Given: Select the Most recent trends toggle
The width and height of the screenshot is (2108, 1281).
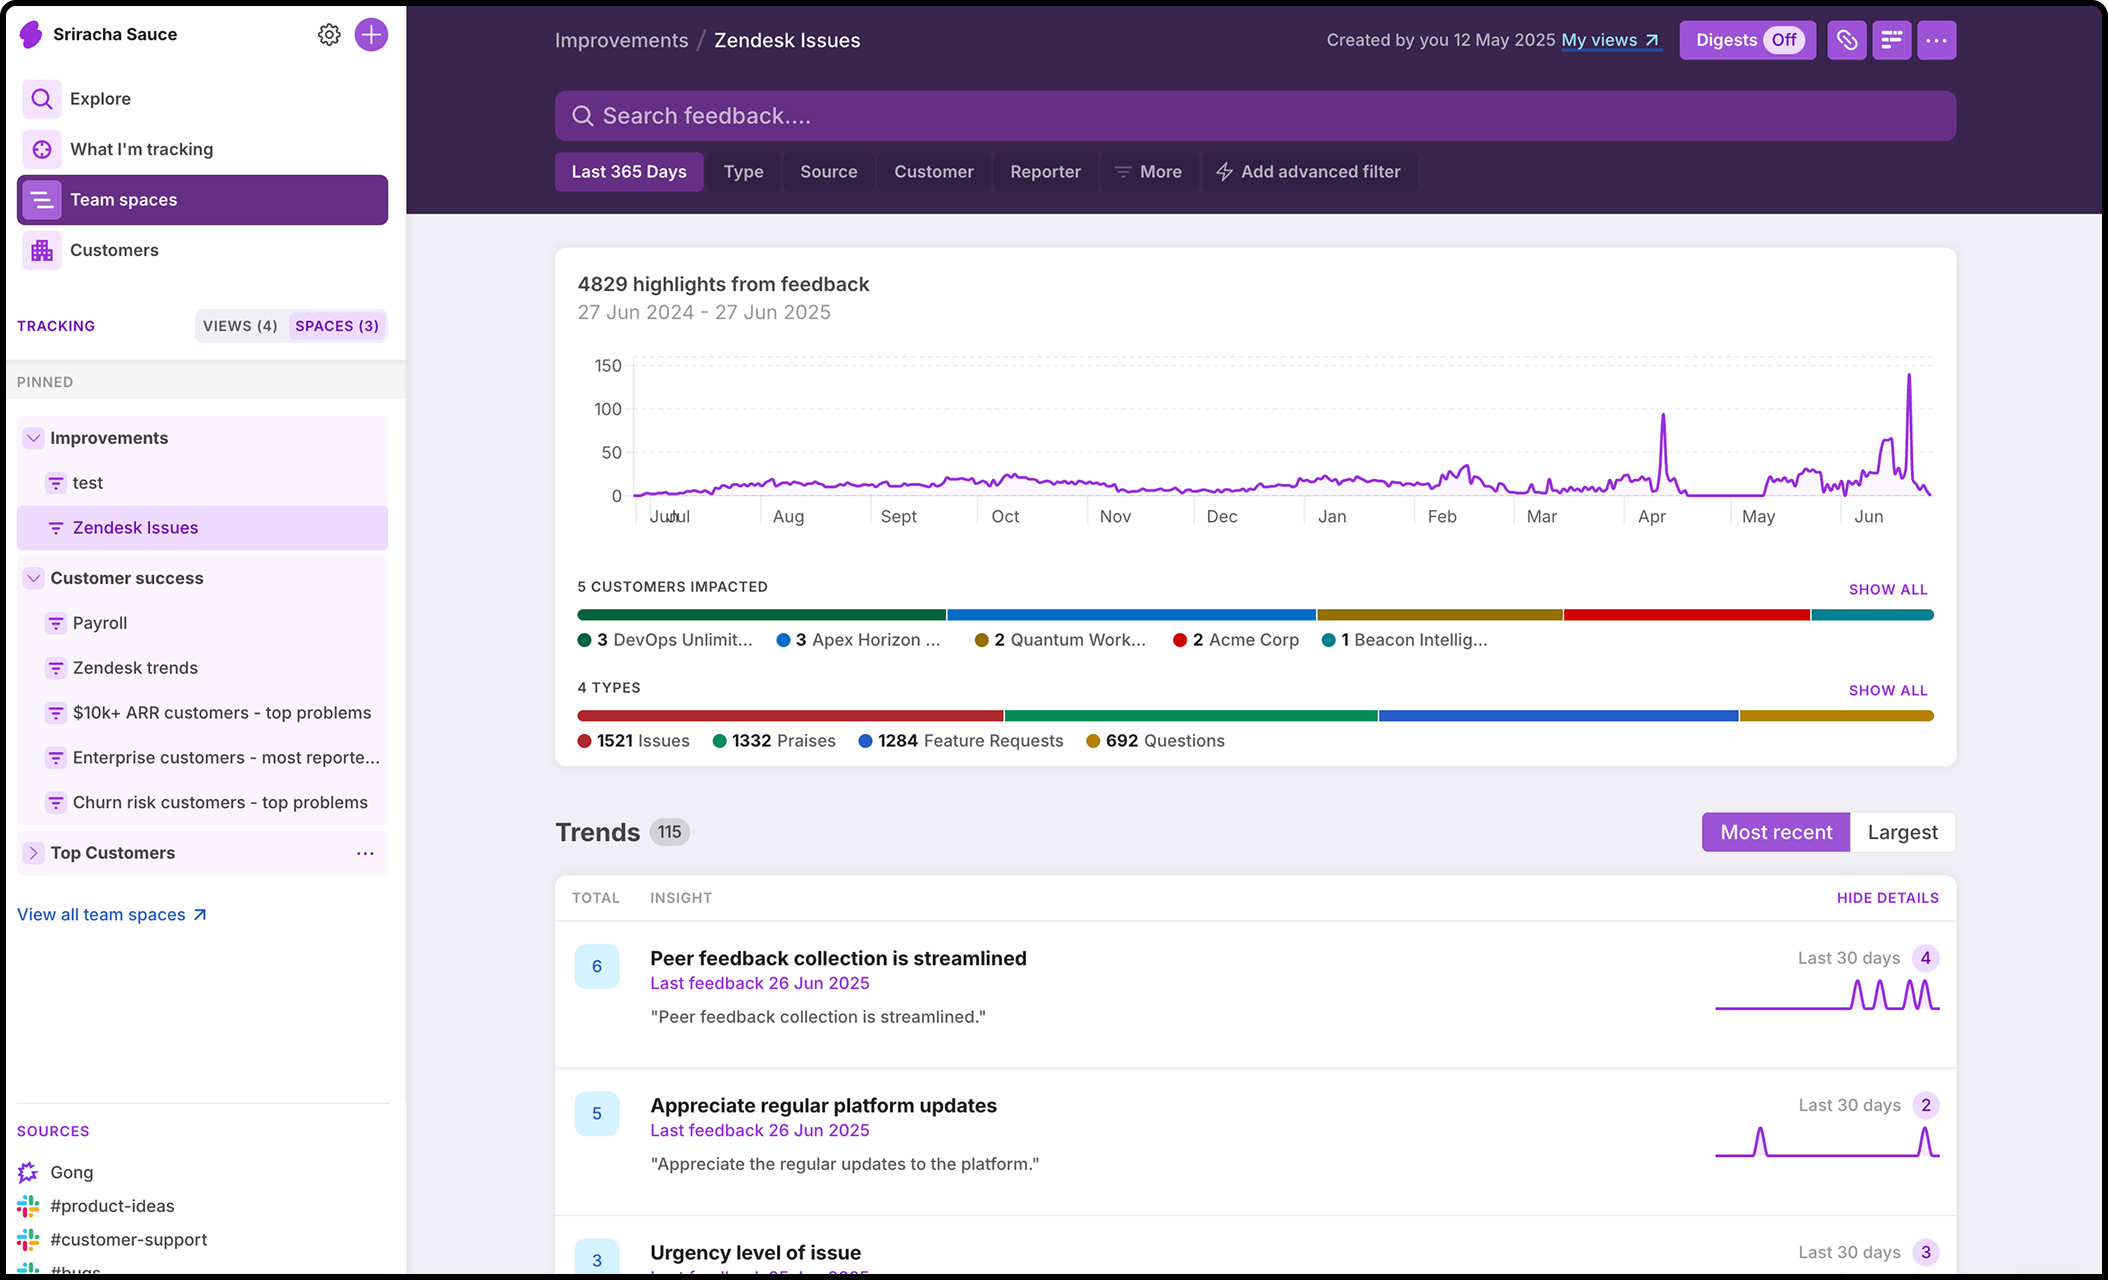Looking at the screenshot, I should tap(1776, 832).
